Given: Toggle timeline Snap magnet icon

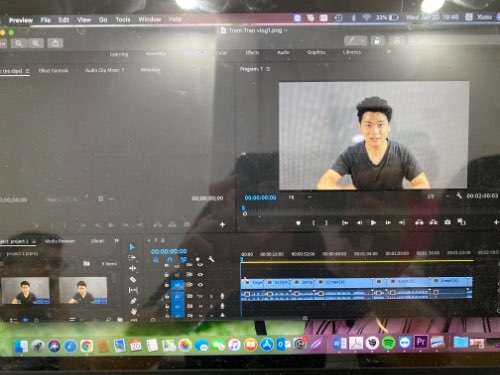Looking at the screenshot, I should pos(170,260).
